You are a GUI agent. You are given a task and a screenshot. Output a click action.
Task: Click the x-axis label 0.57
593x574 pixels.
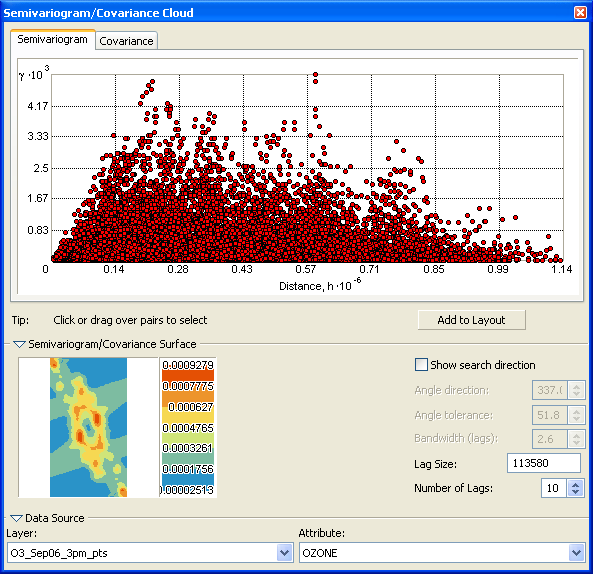point(306,269)
